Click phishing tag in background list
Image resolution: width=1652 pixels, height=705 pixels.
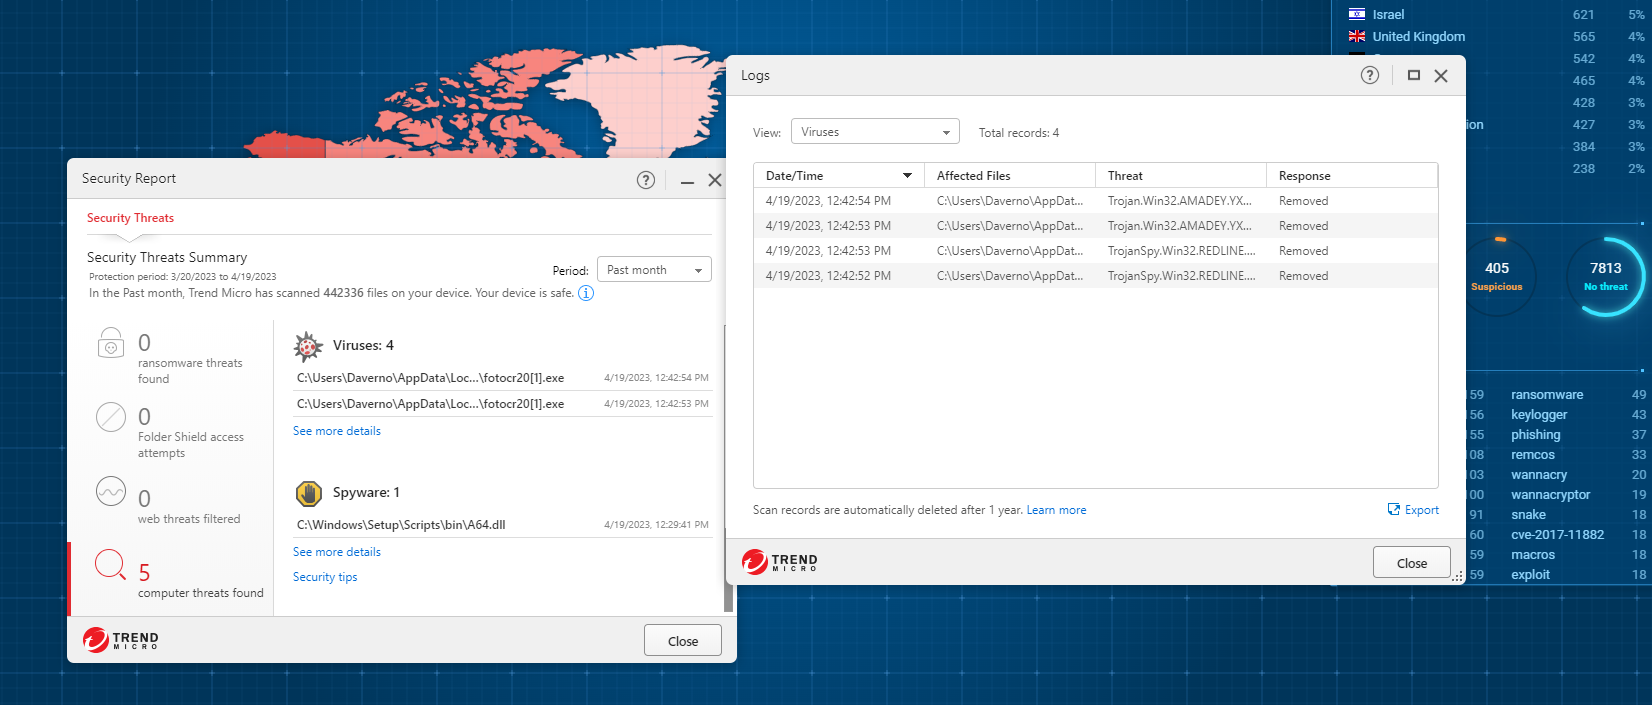tap(1535, 435)
